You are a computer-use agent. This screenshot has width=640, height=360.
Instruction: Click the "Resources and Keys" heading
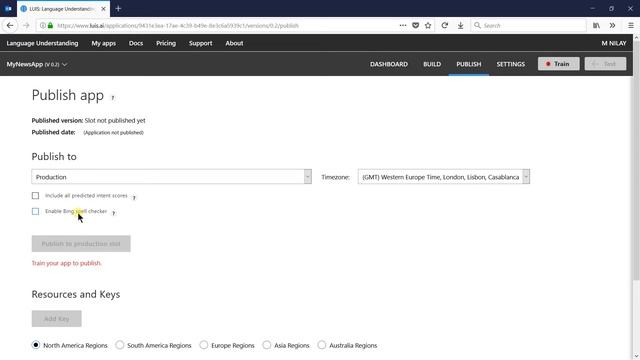pos(76,294)
